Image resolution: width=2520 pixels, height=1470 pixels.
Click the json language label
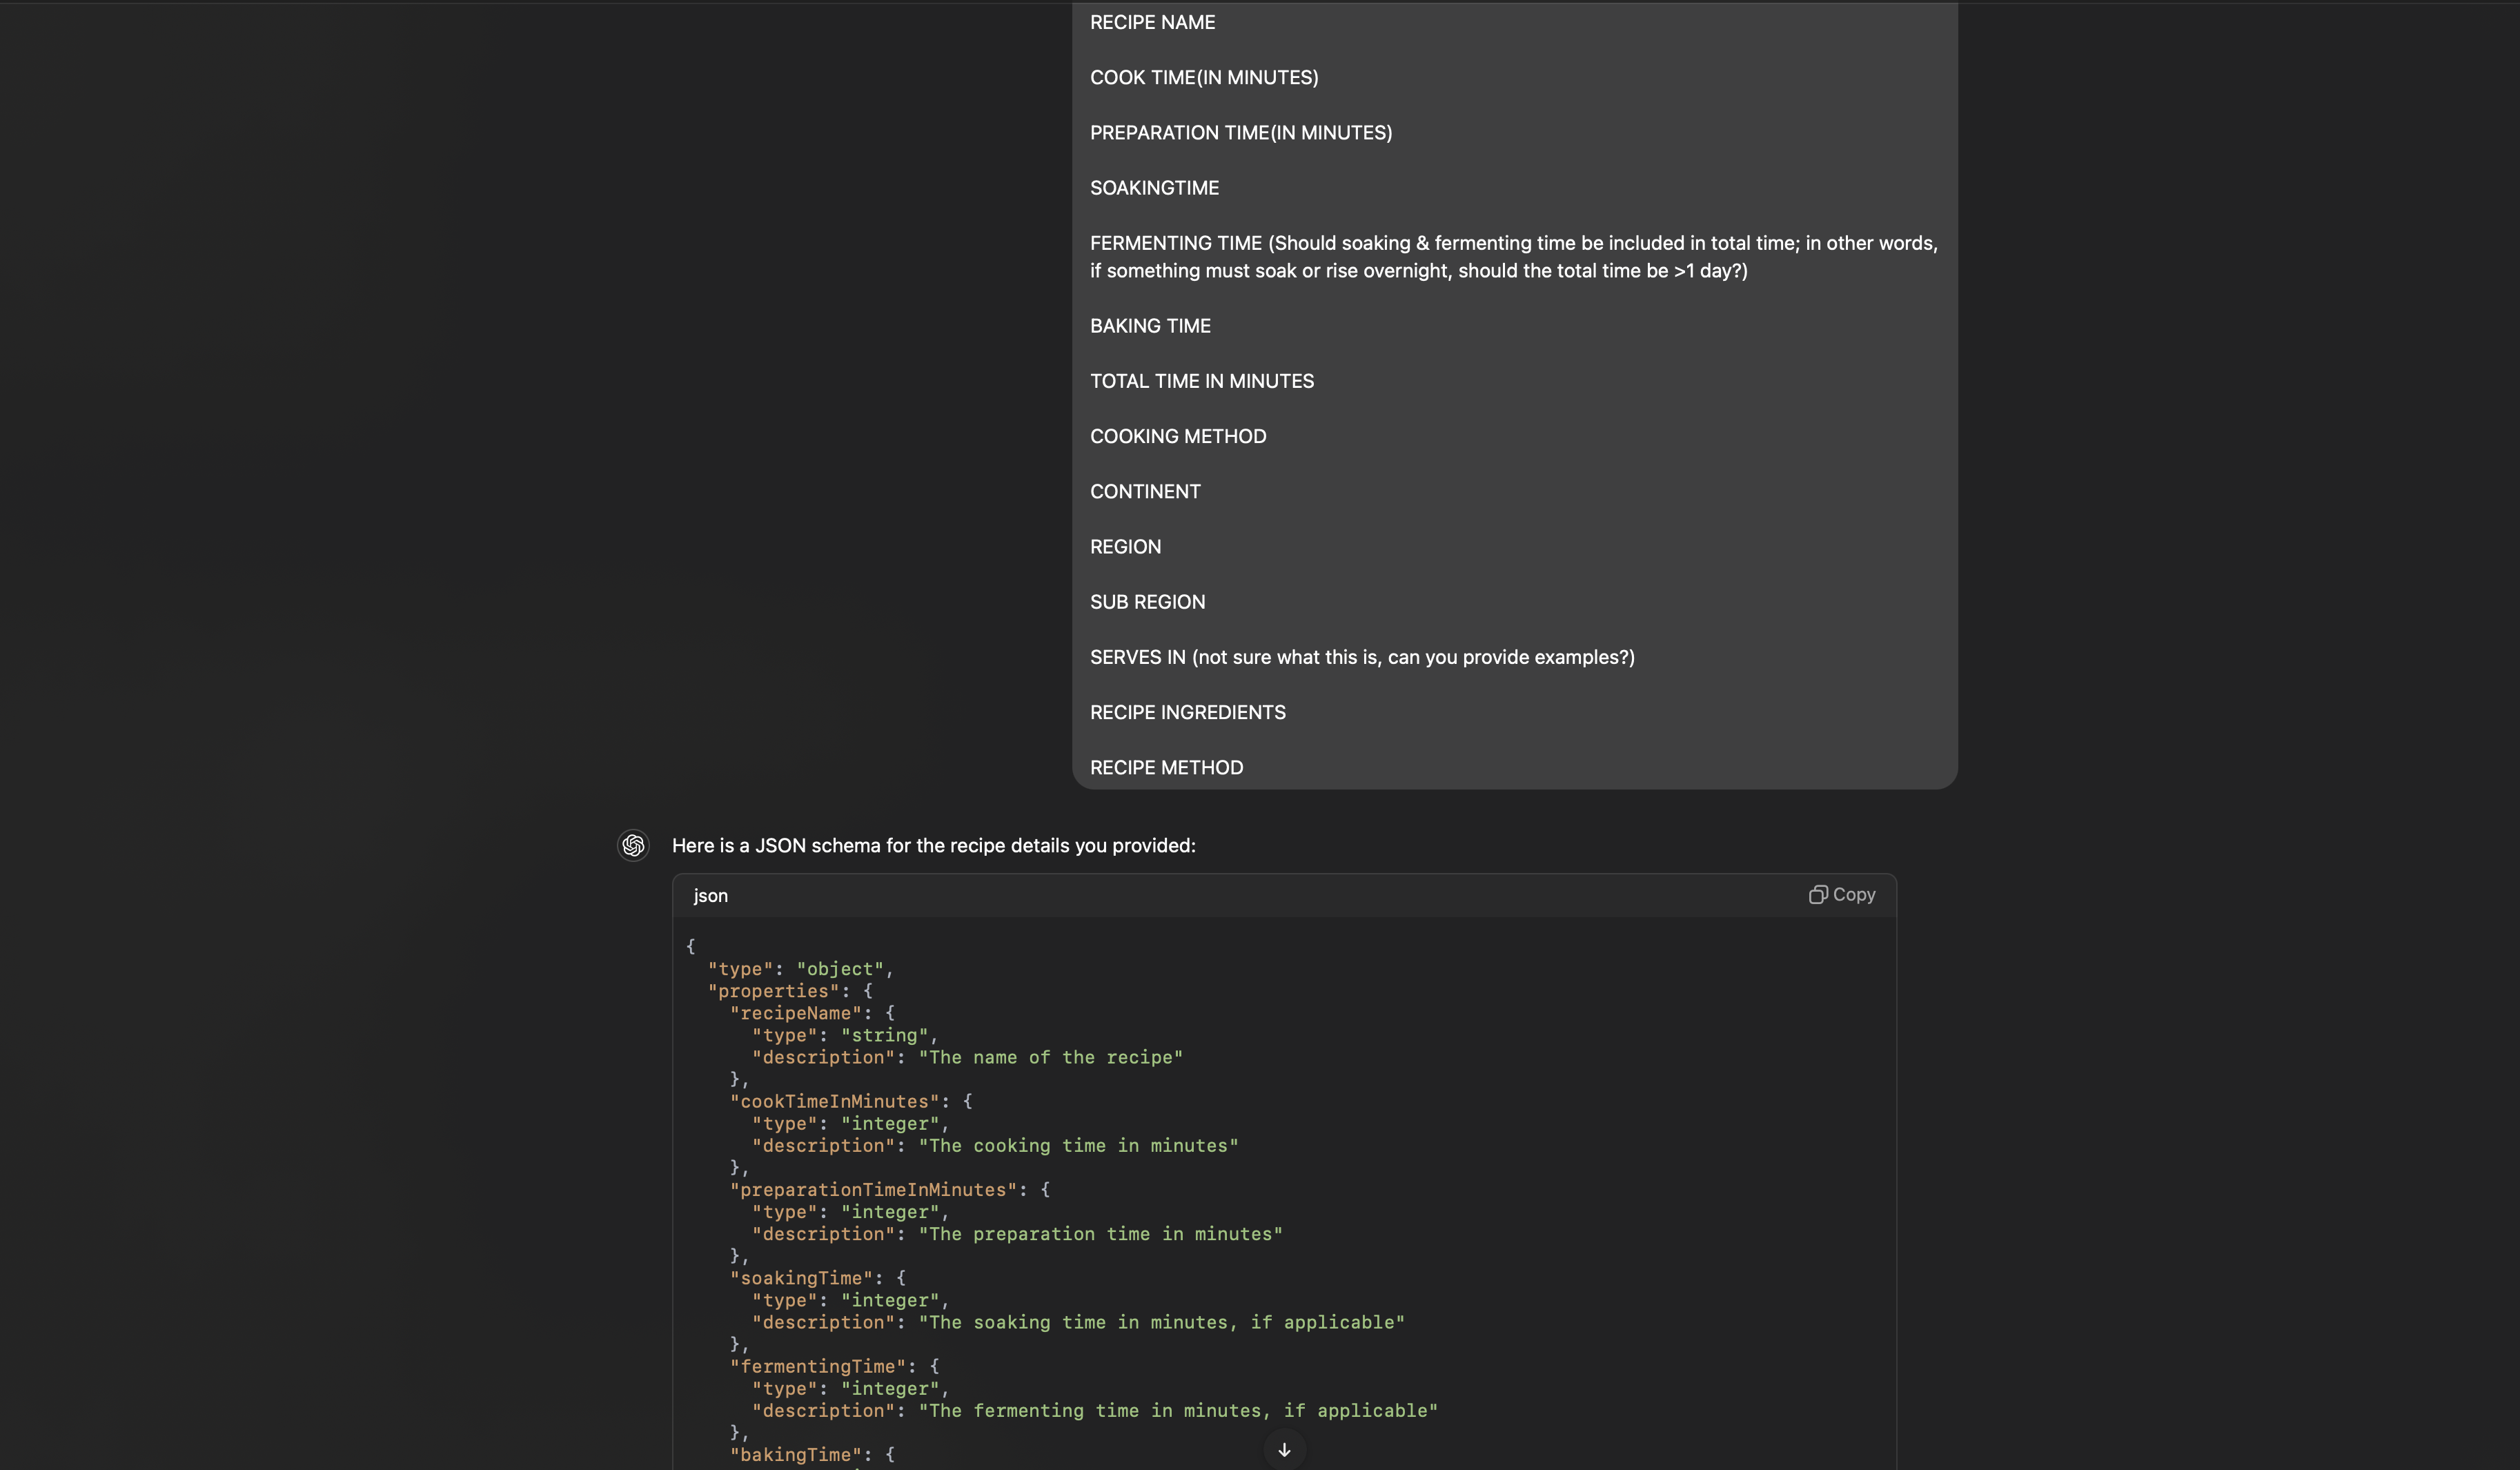tap(711, 896)
